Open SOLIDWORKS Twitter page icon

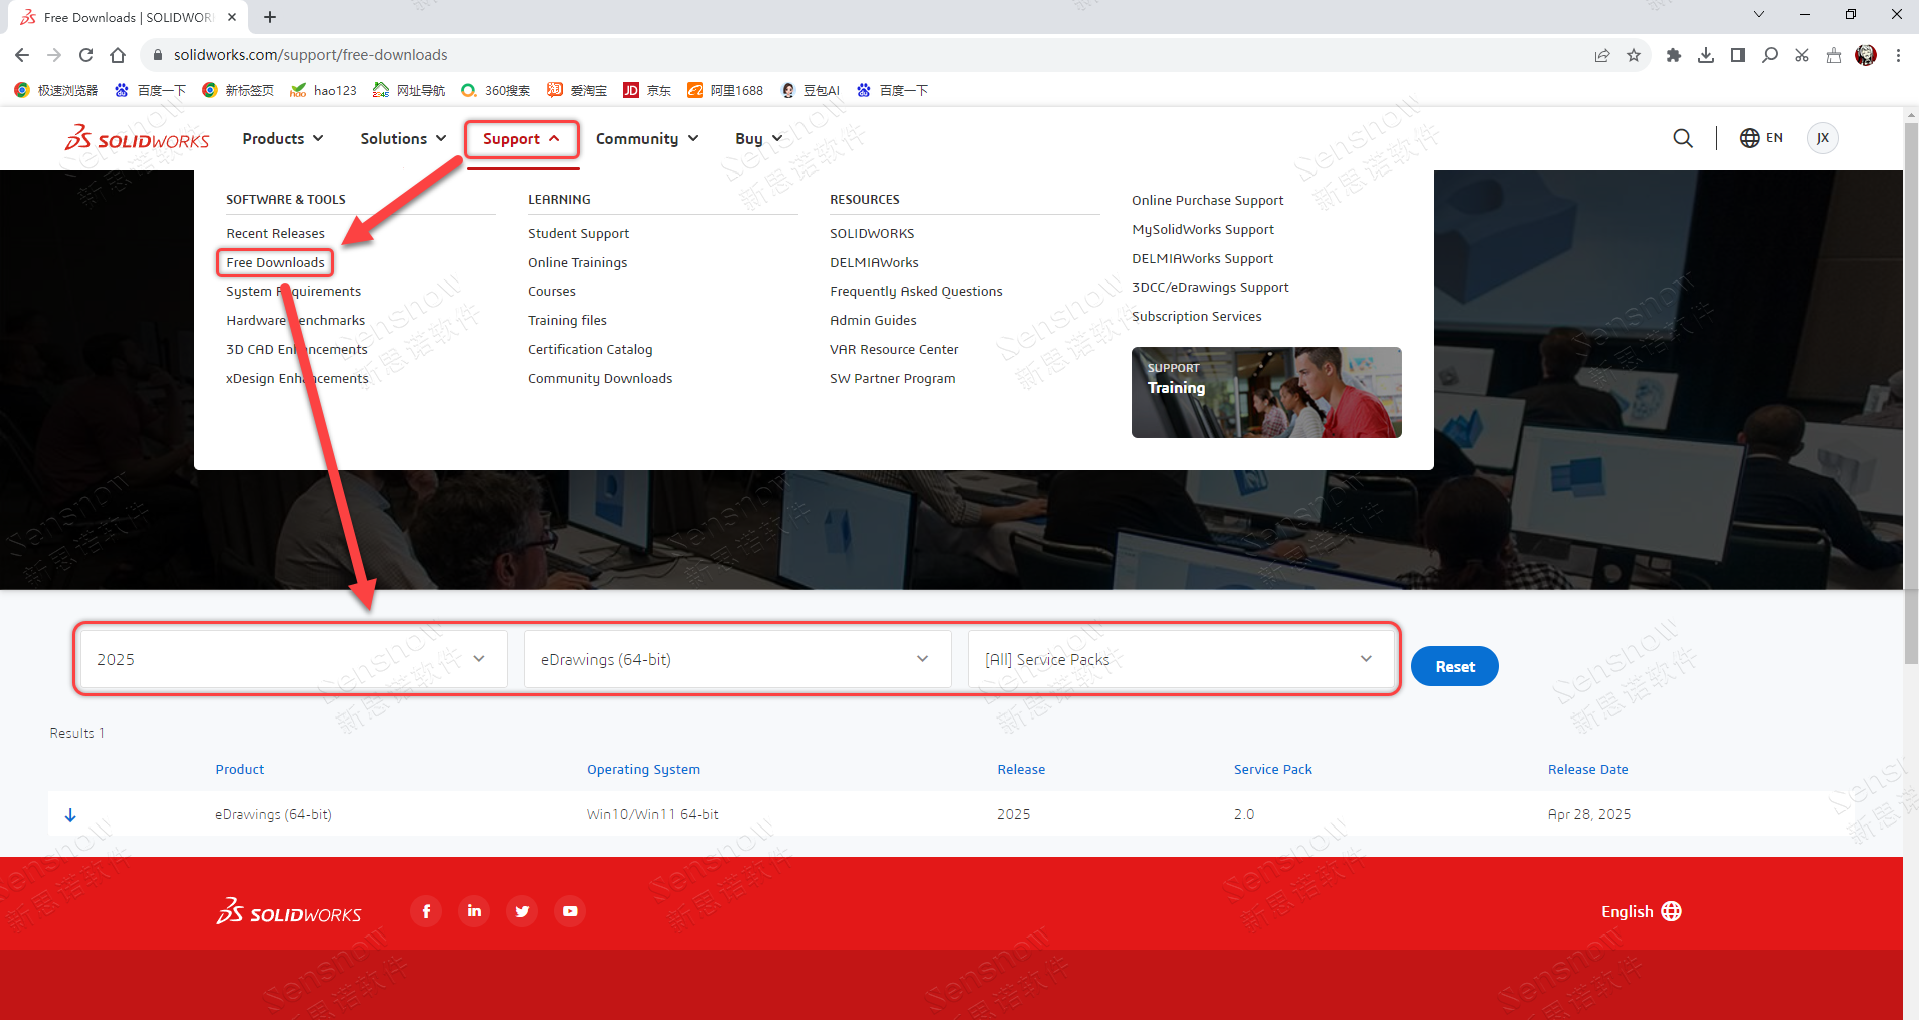click(522, 911)
